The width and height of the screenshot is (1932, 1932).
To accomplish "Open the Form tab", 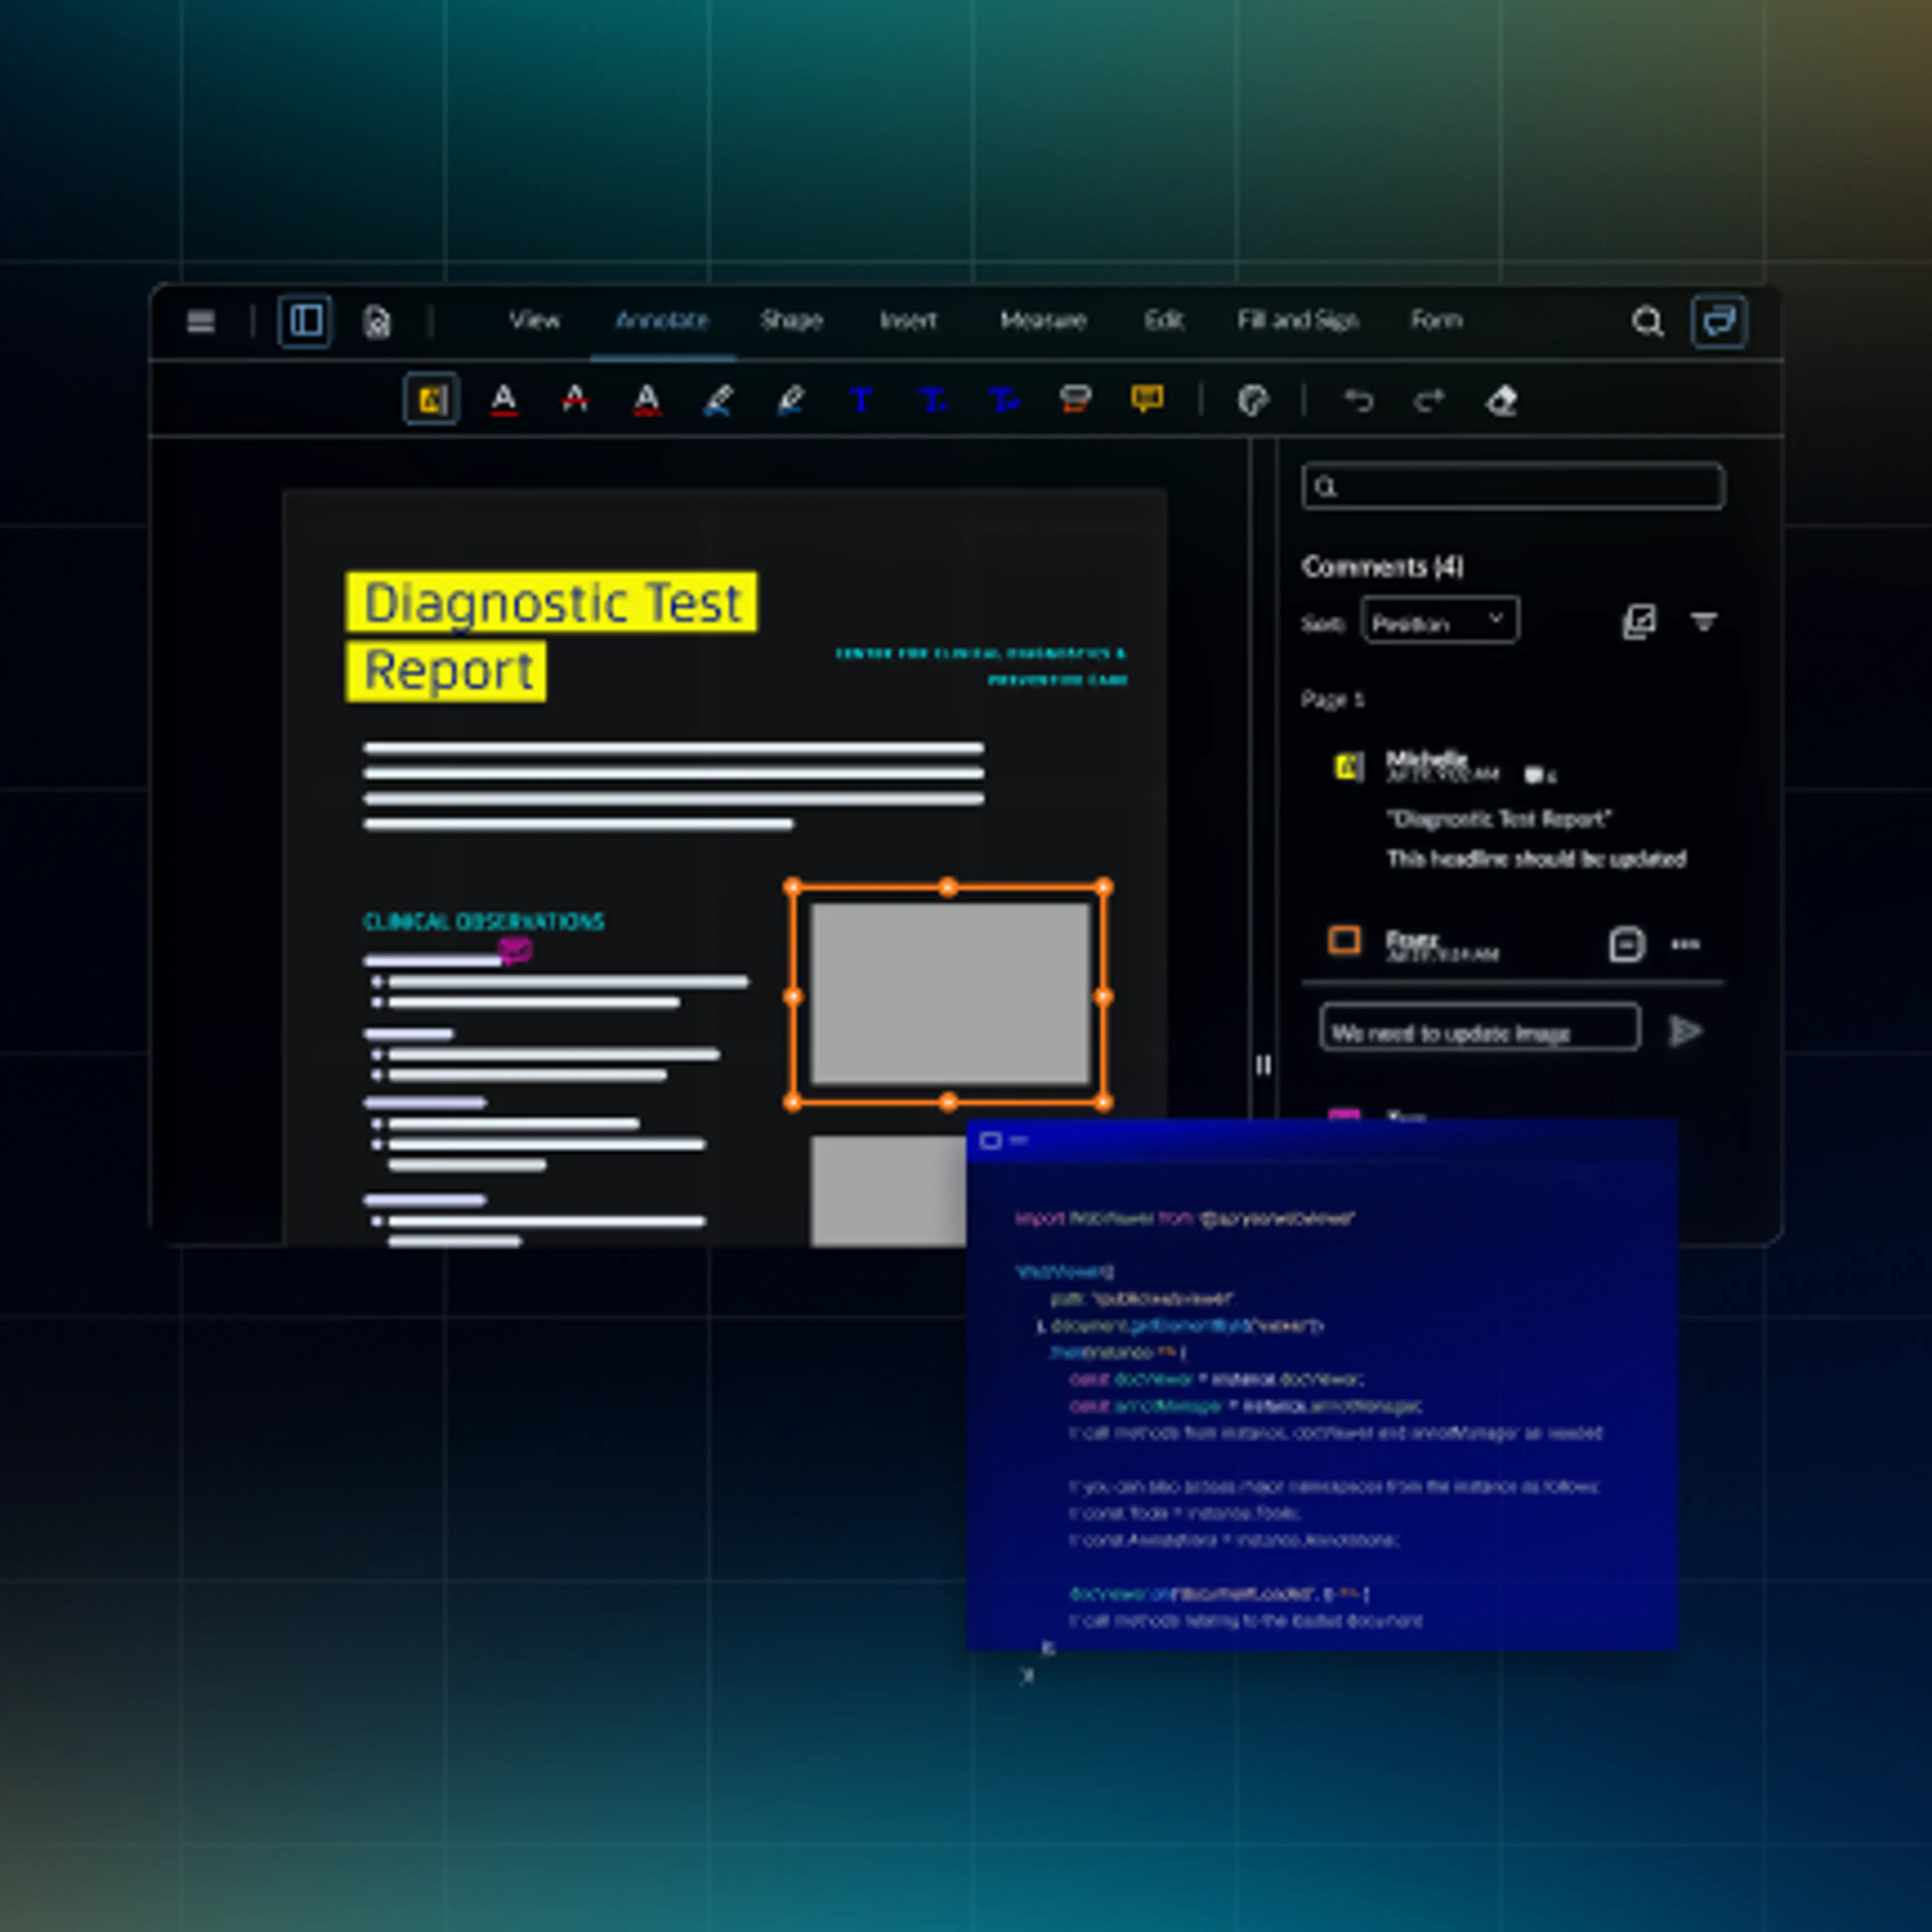I will click(1436, 321).
